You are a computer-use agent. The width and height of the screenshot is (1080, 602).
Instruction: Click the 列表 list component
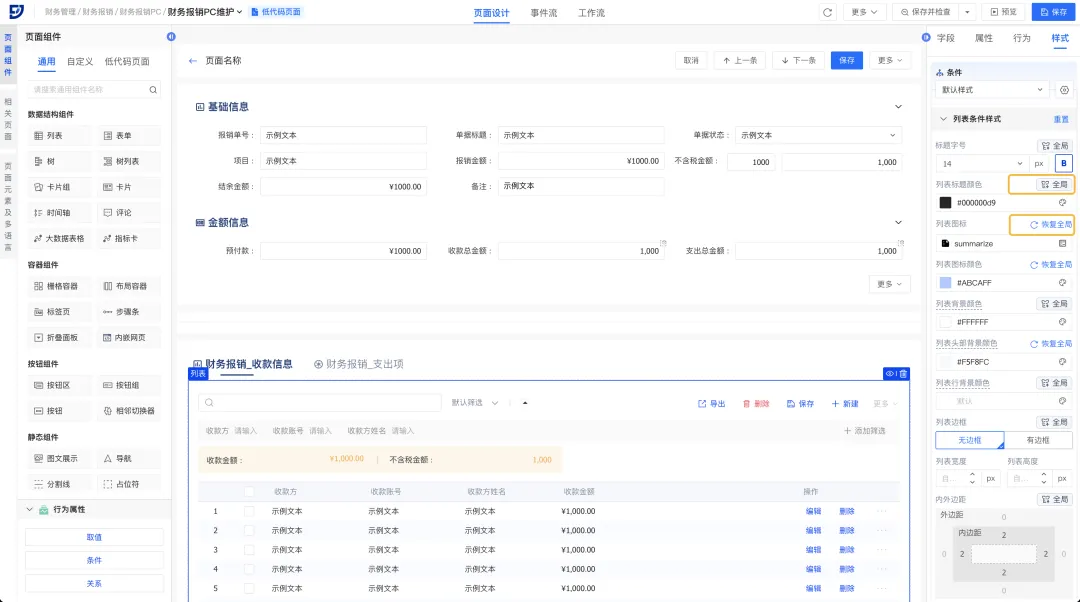click(60, 136)
